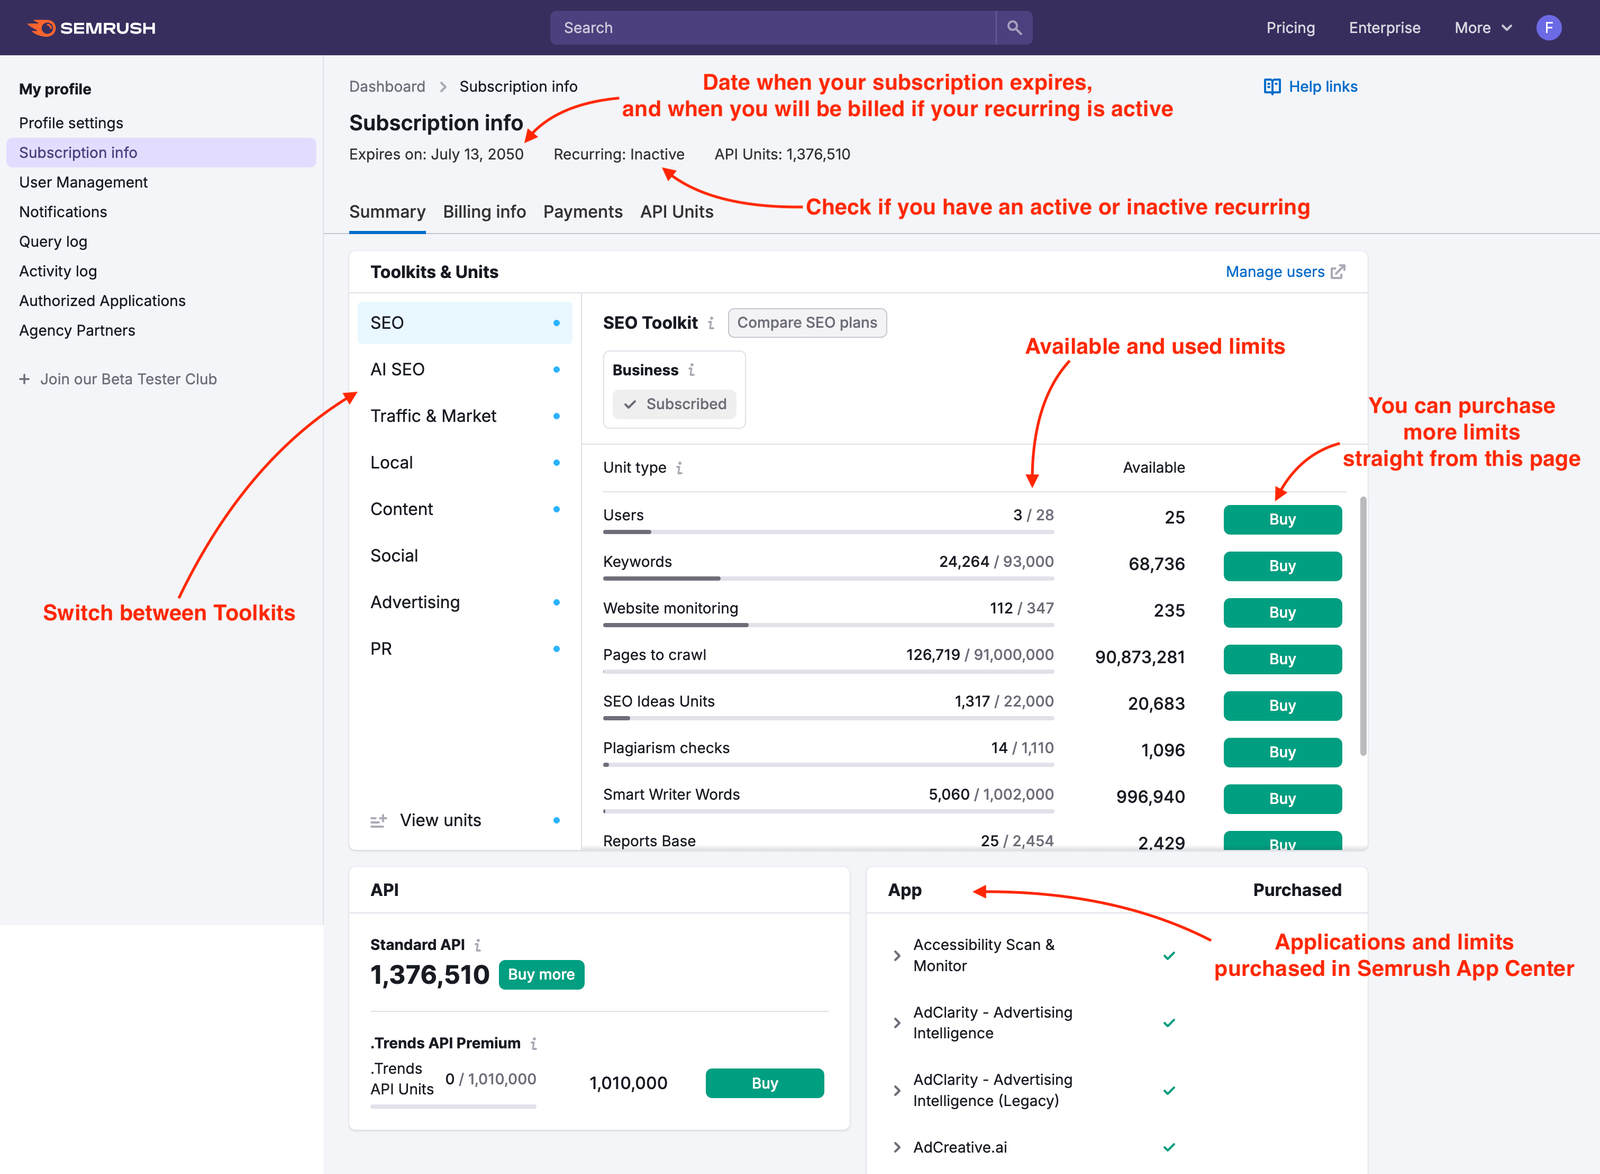The width and height of the screenshot is (1600, 1174).
Task: Expand the AdClarity - Advertising Intelligence entry
Action: click(896, 1022)
